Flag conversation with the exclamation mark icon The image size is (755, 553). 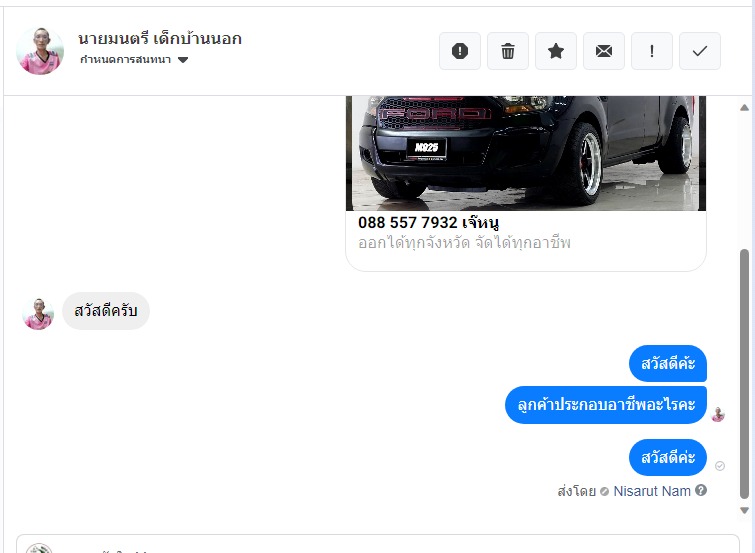click(652, 51)
